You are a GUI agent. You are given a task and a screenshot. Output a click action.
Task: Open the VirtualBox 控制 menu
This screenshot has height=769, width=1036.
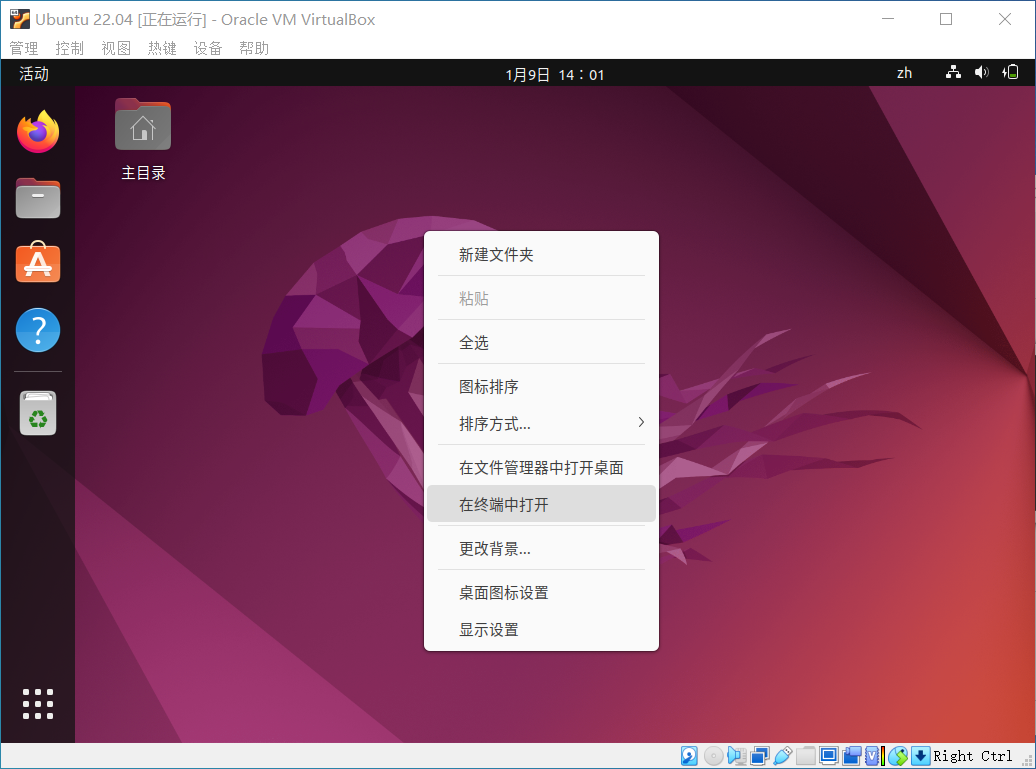69,48
